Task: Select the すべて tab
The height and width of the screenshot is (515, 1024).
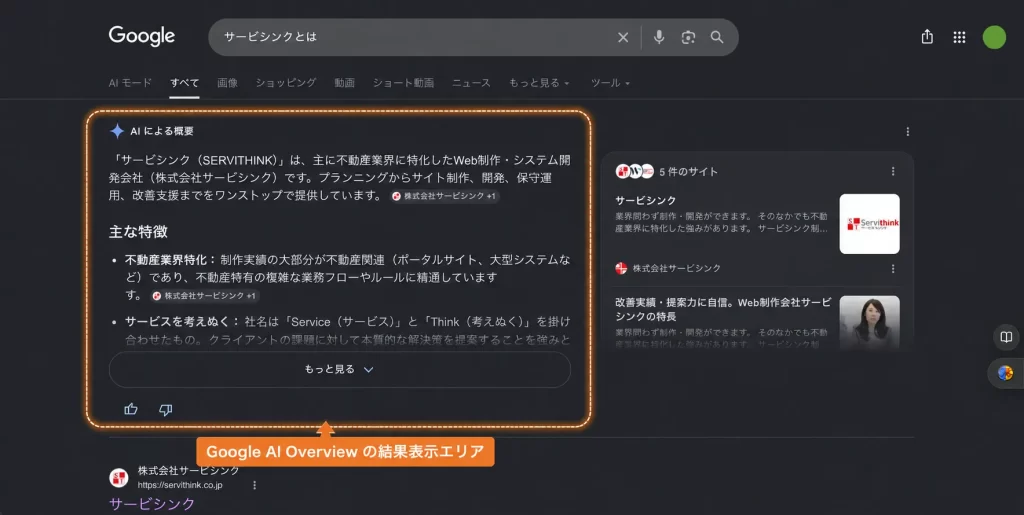Action: (x=184, y=83)
